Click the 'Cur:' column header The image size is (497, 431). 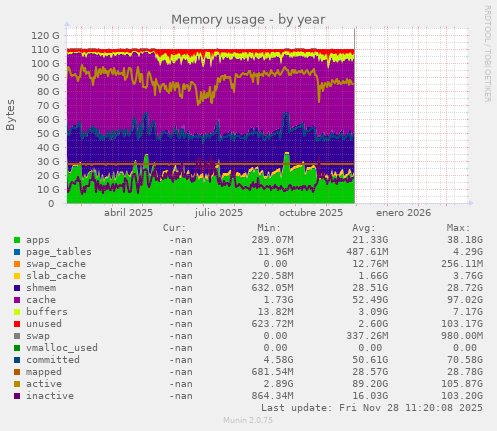(x=174, y=228)
